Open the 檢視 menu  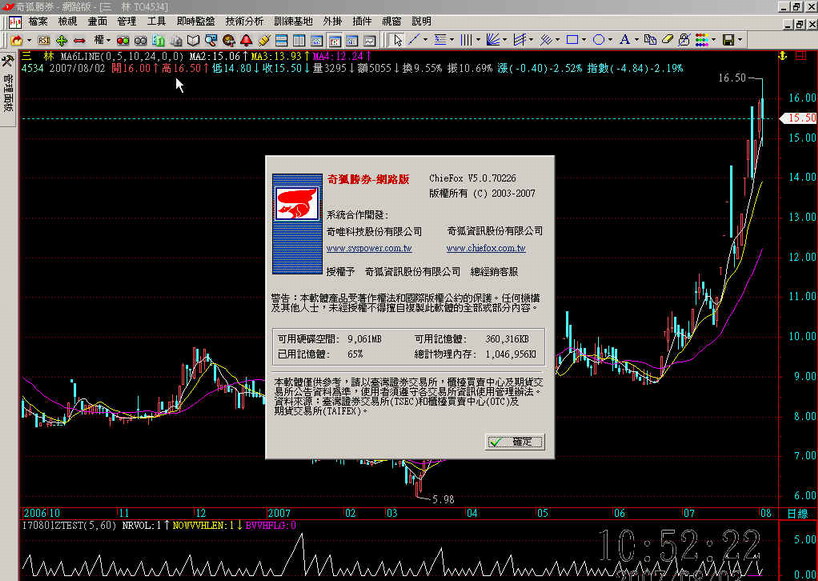click(x=67, y=21)
